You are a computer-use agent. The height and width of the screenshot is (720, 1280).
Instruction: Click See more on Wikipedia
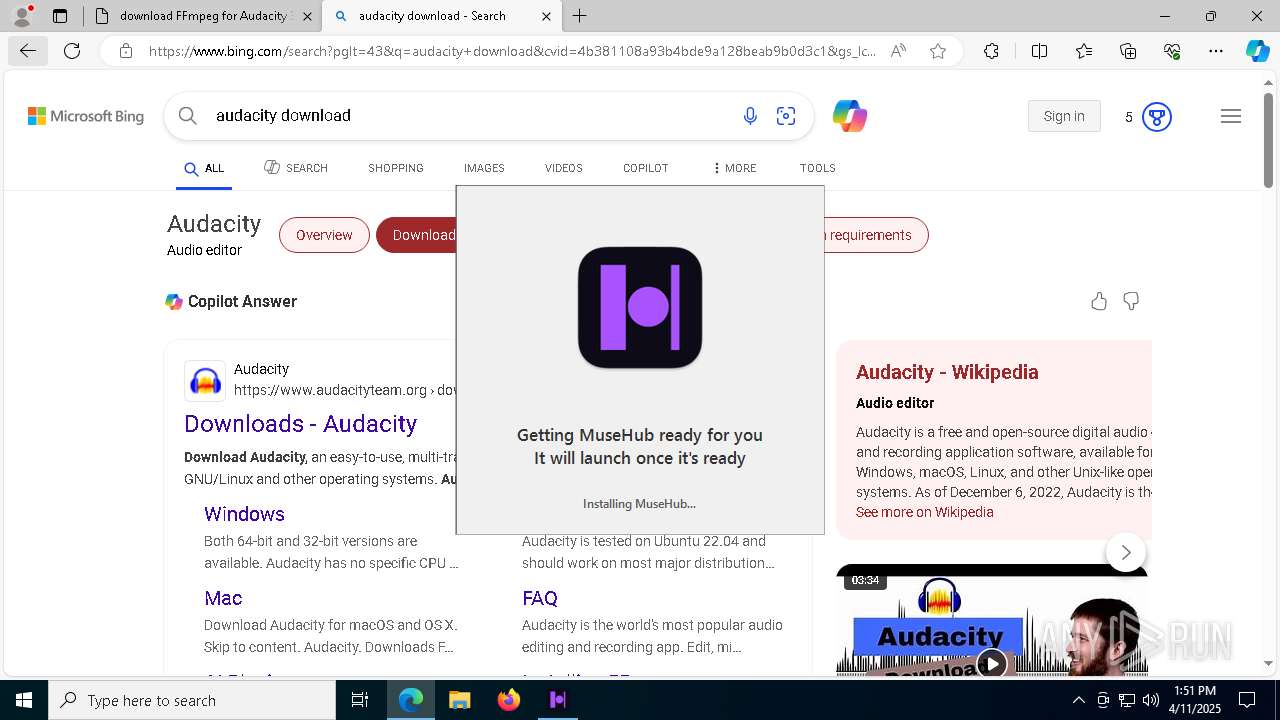click(925, 512)
